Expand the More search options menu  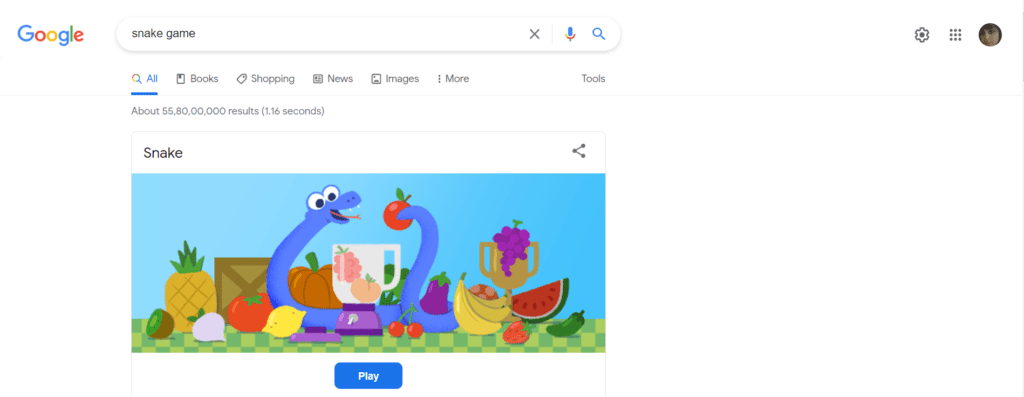coord(453,79)
